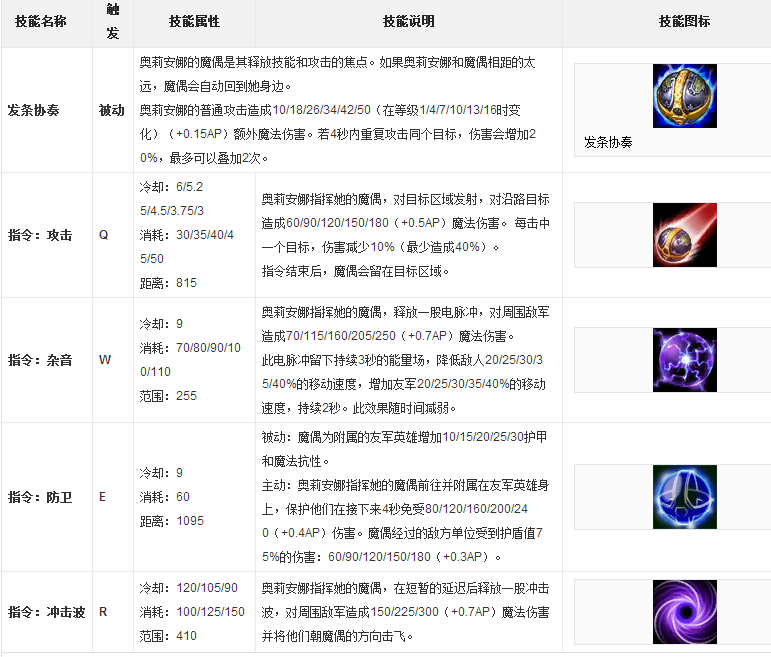Click the 发条协奏 caption below the passive icon
771x657 pixels.
tap(609, 142)
